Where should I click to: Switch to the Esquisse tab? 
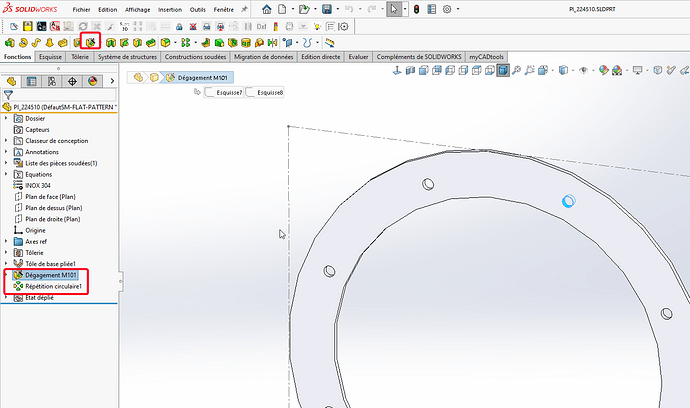(50, 57)
